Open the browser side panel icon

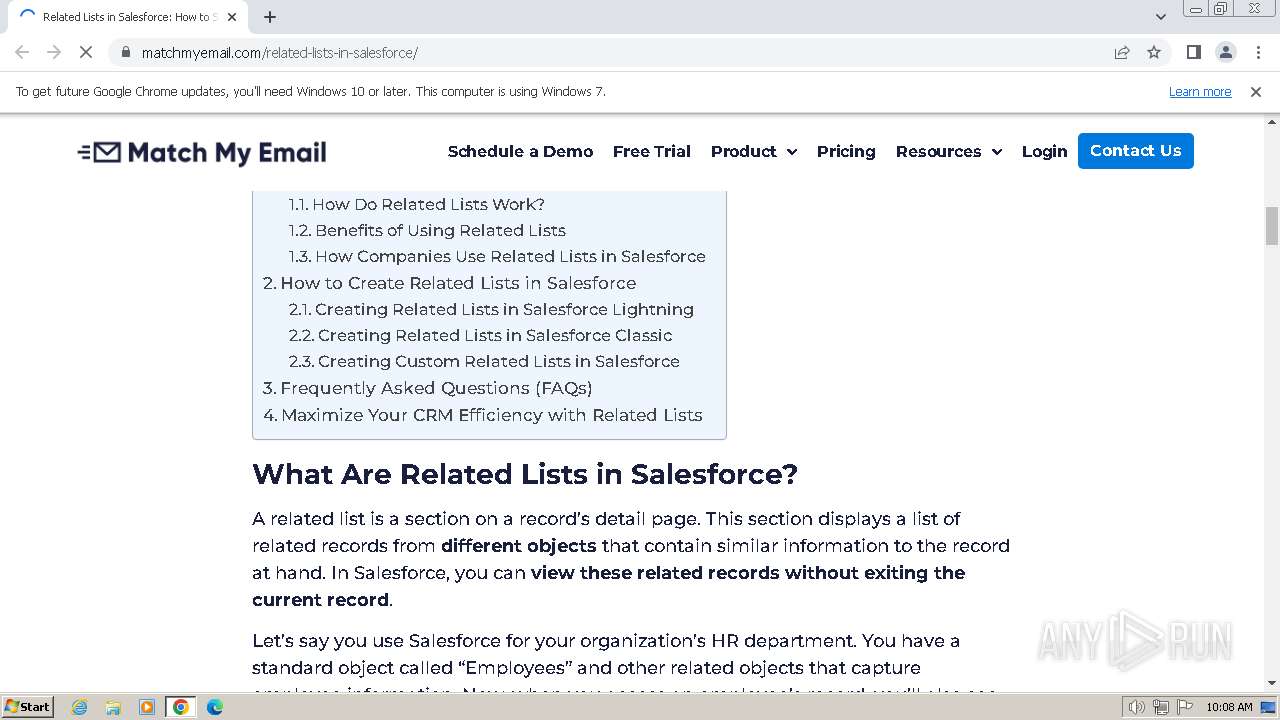pyautogui.click(x=1193, y=52)
